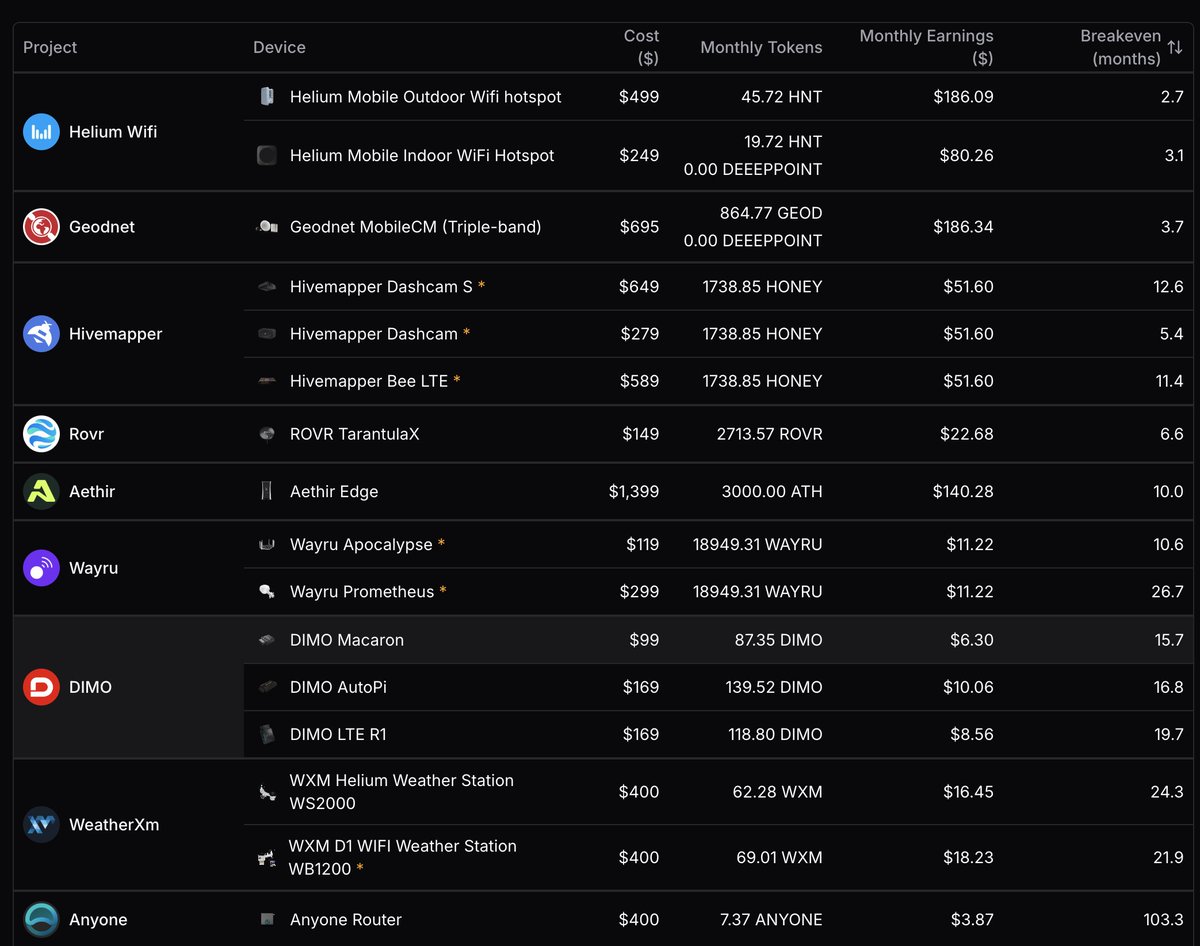Click the Hivemapper Dashcam $279 cost cell

point(639,334)
